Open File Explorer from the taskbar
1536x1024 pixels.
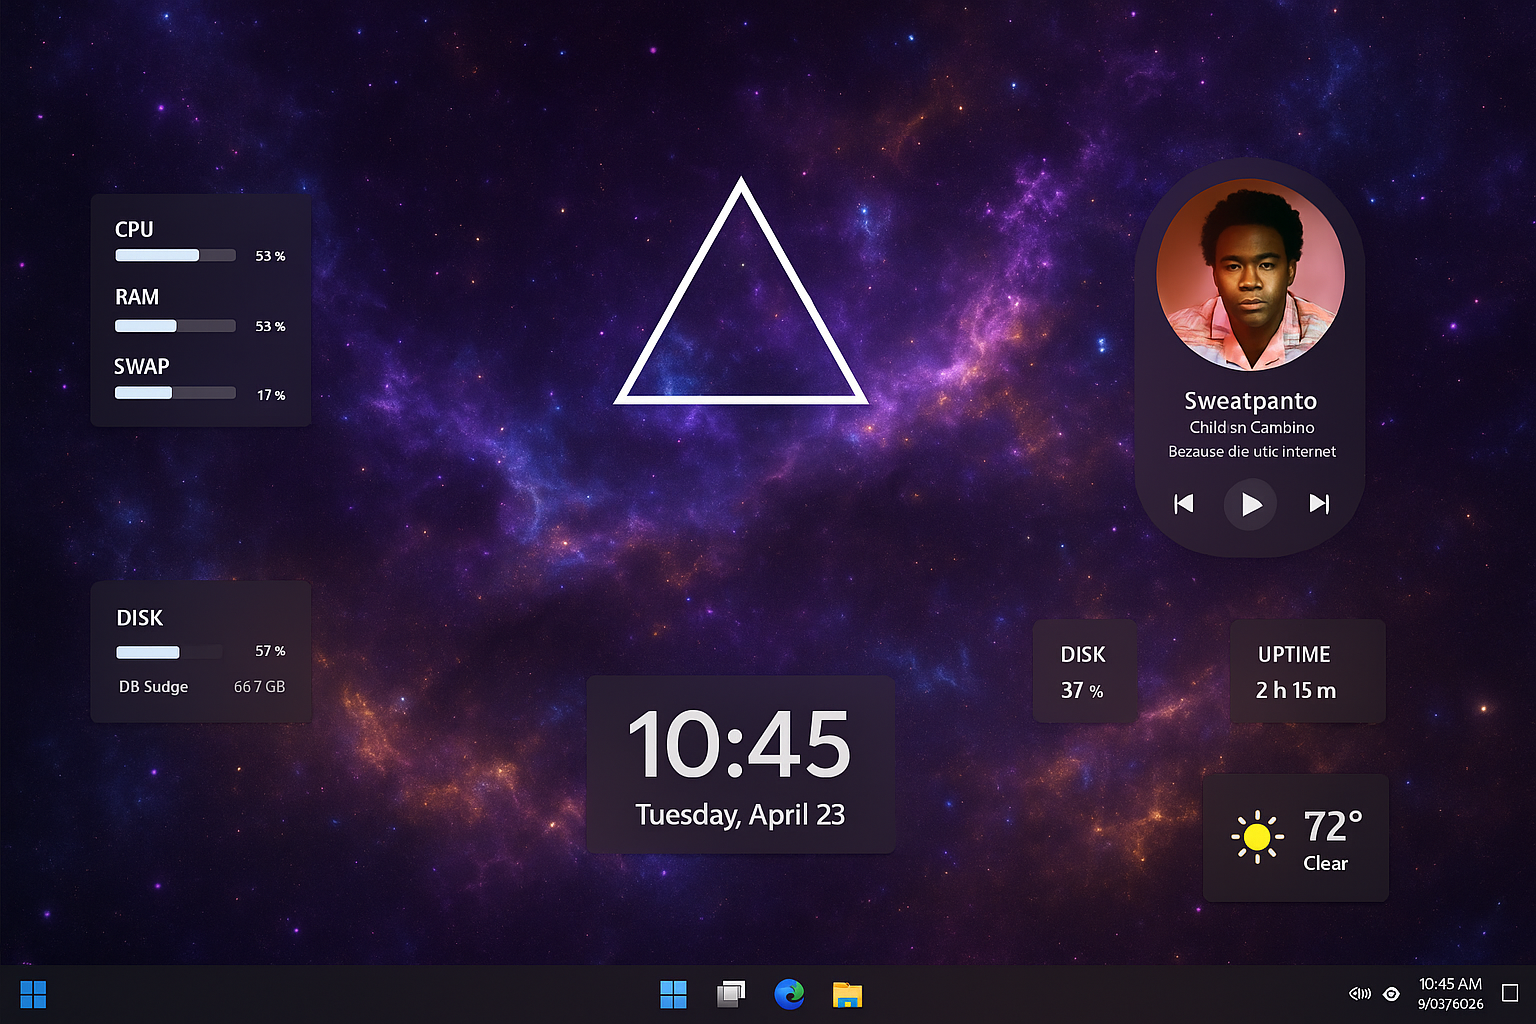848,994
